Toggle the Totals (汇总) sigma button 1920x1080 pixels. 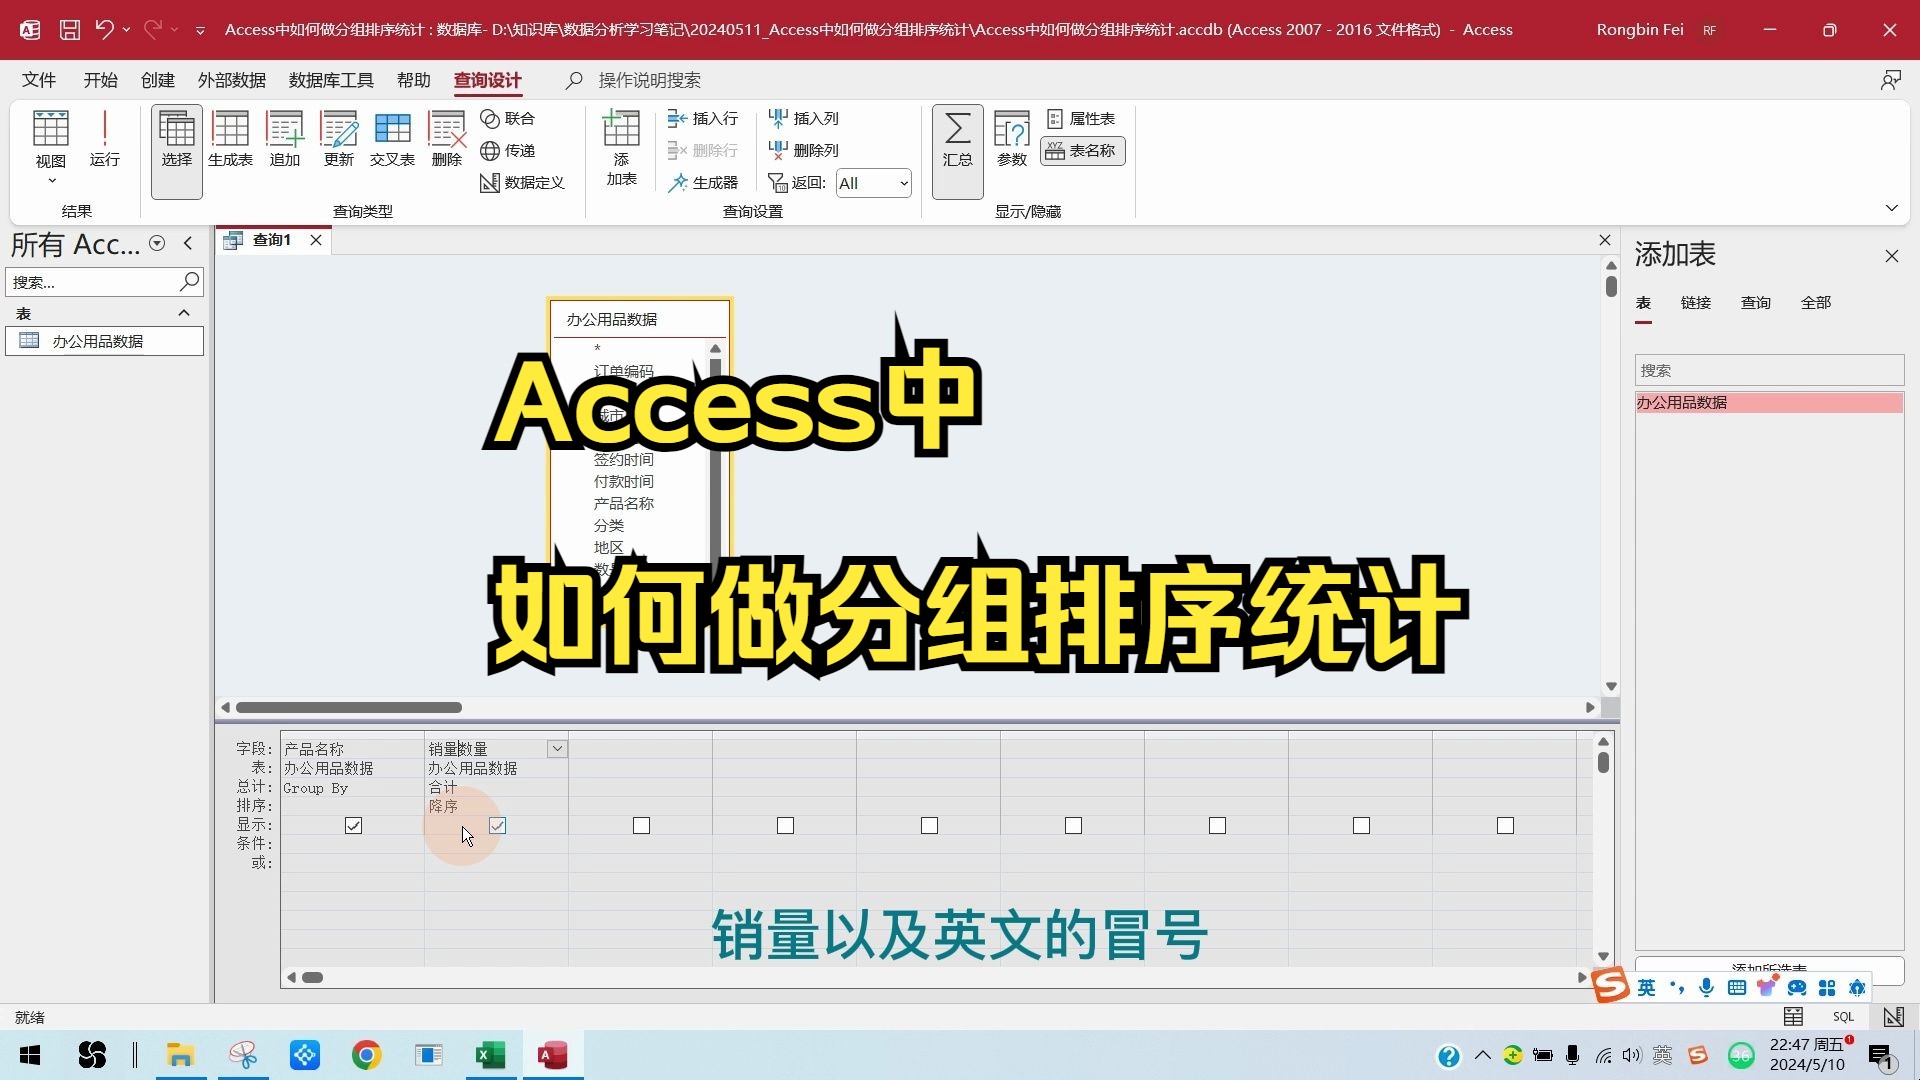click(x=957, y=140)
